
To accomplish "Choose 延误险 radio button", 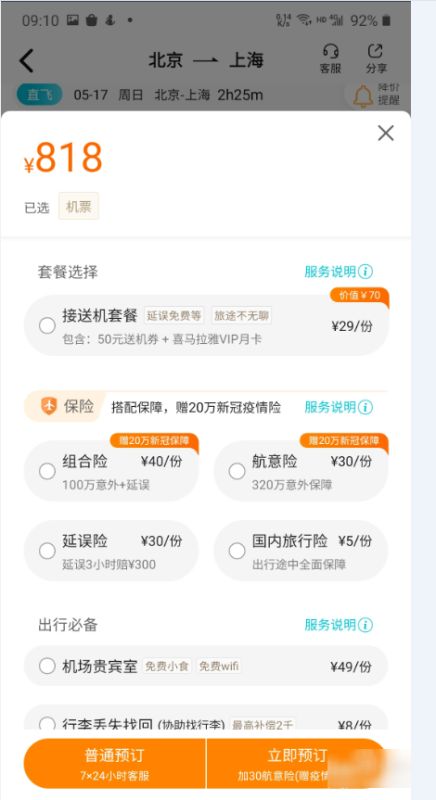I will 47,551.
